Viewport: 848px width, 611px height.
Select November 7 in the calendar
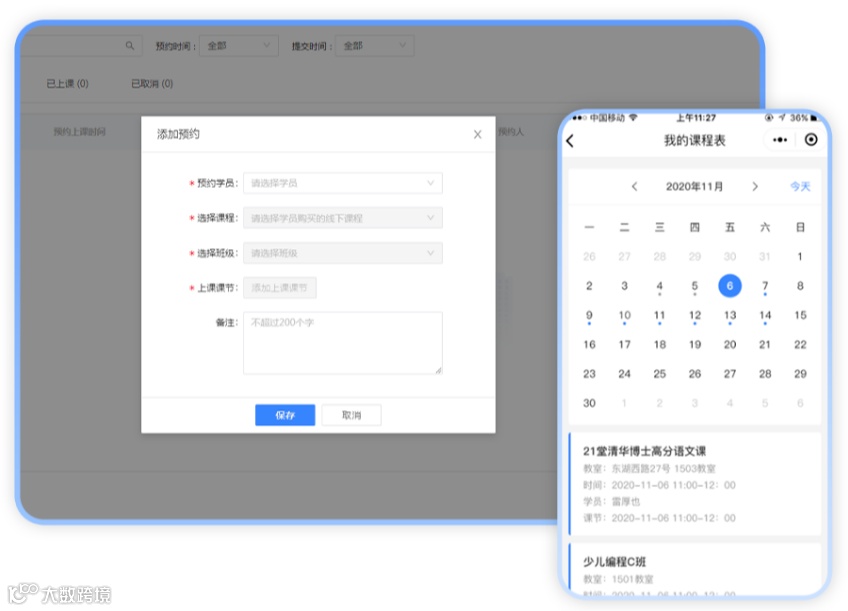click(x=765, y=285)
